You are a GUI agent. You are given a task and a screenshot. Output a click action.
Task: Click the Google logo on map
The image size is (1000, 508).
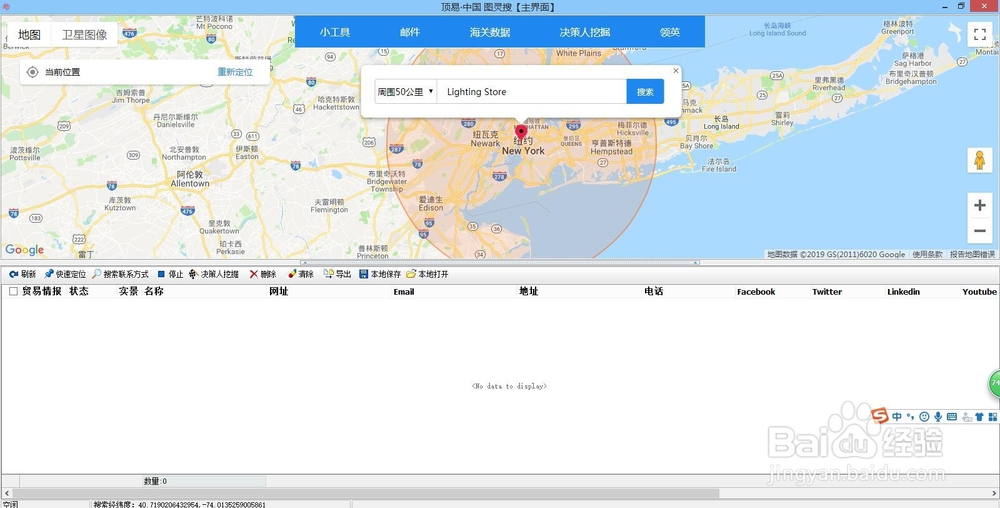[x=25, y=249]
